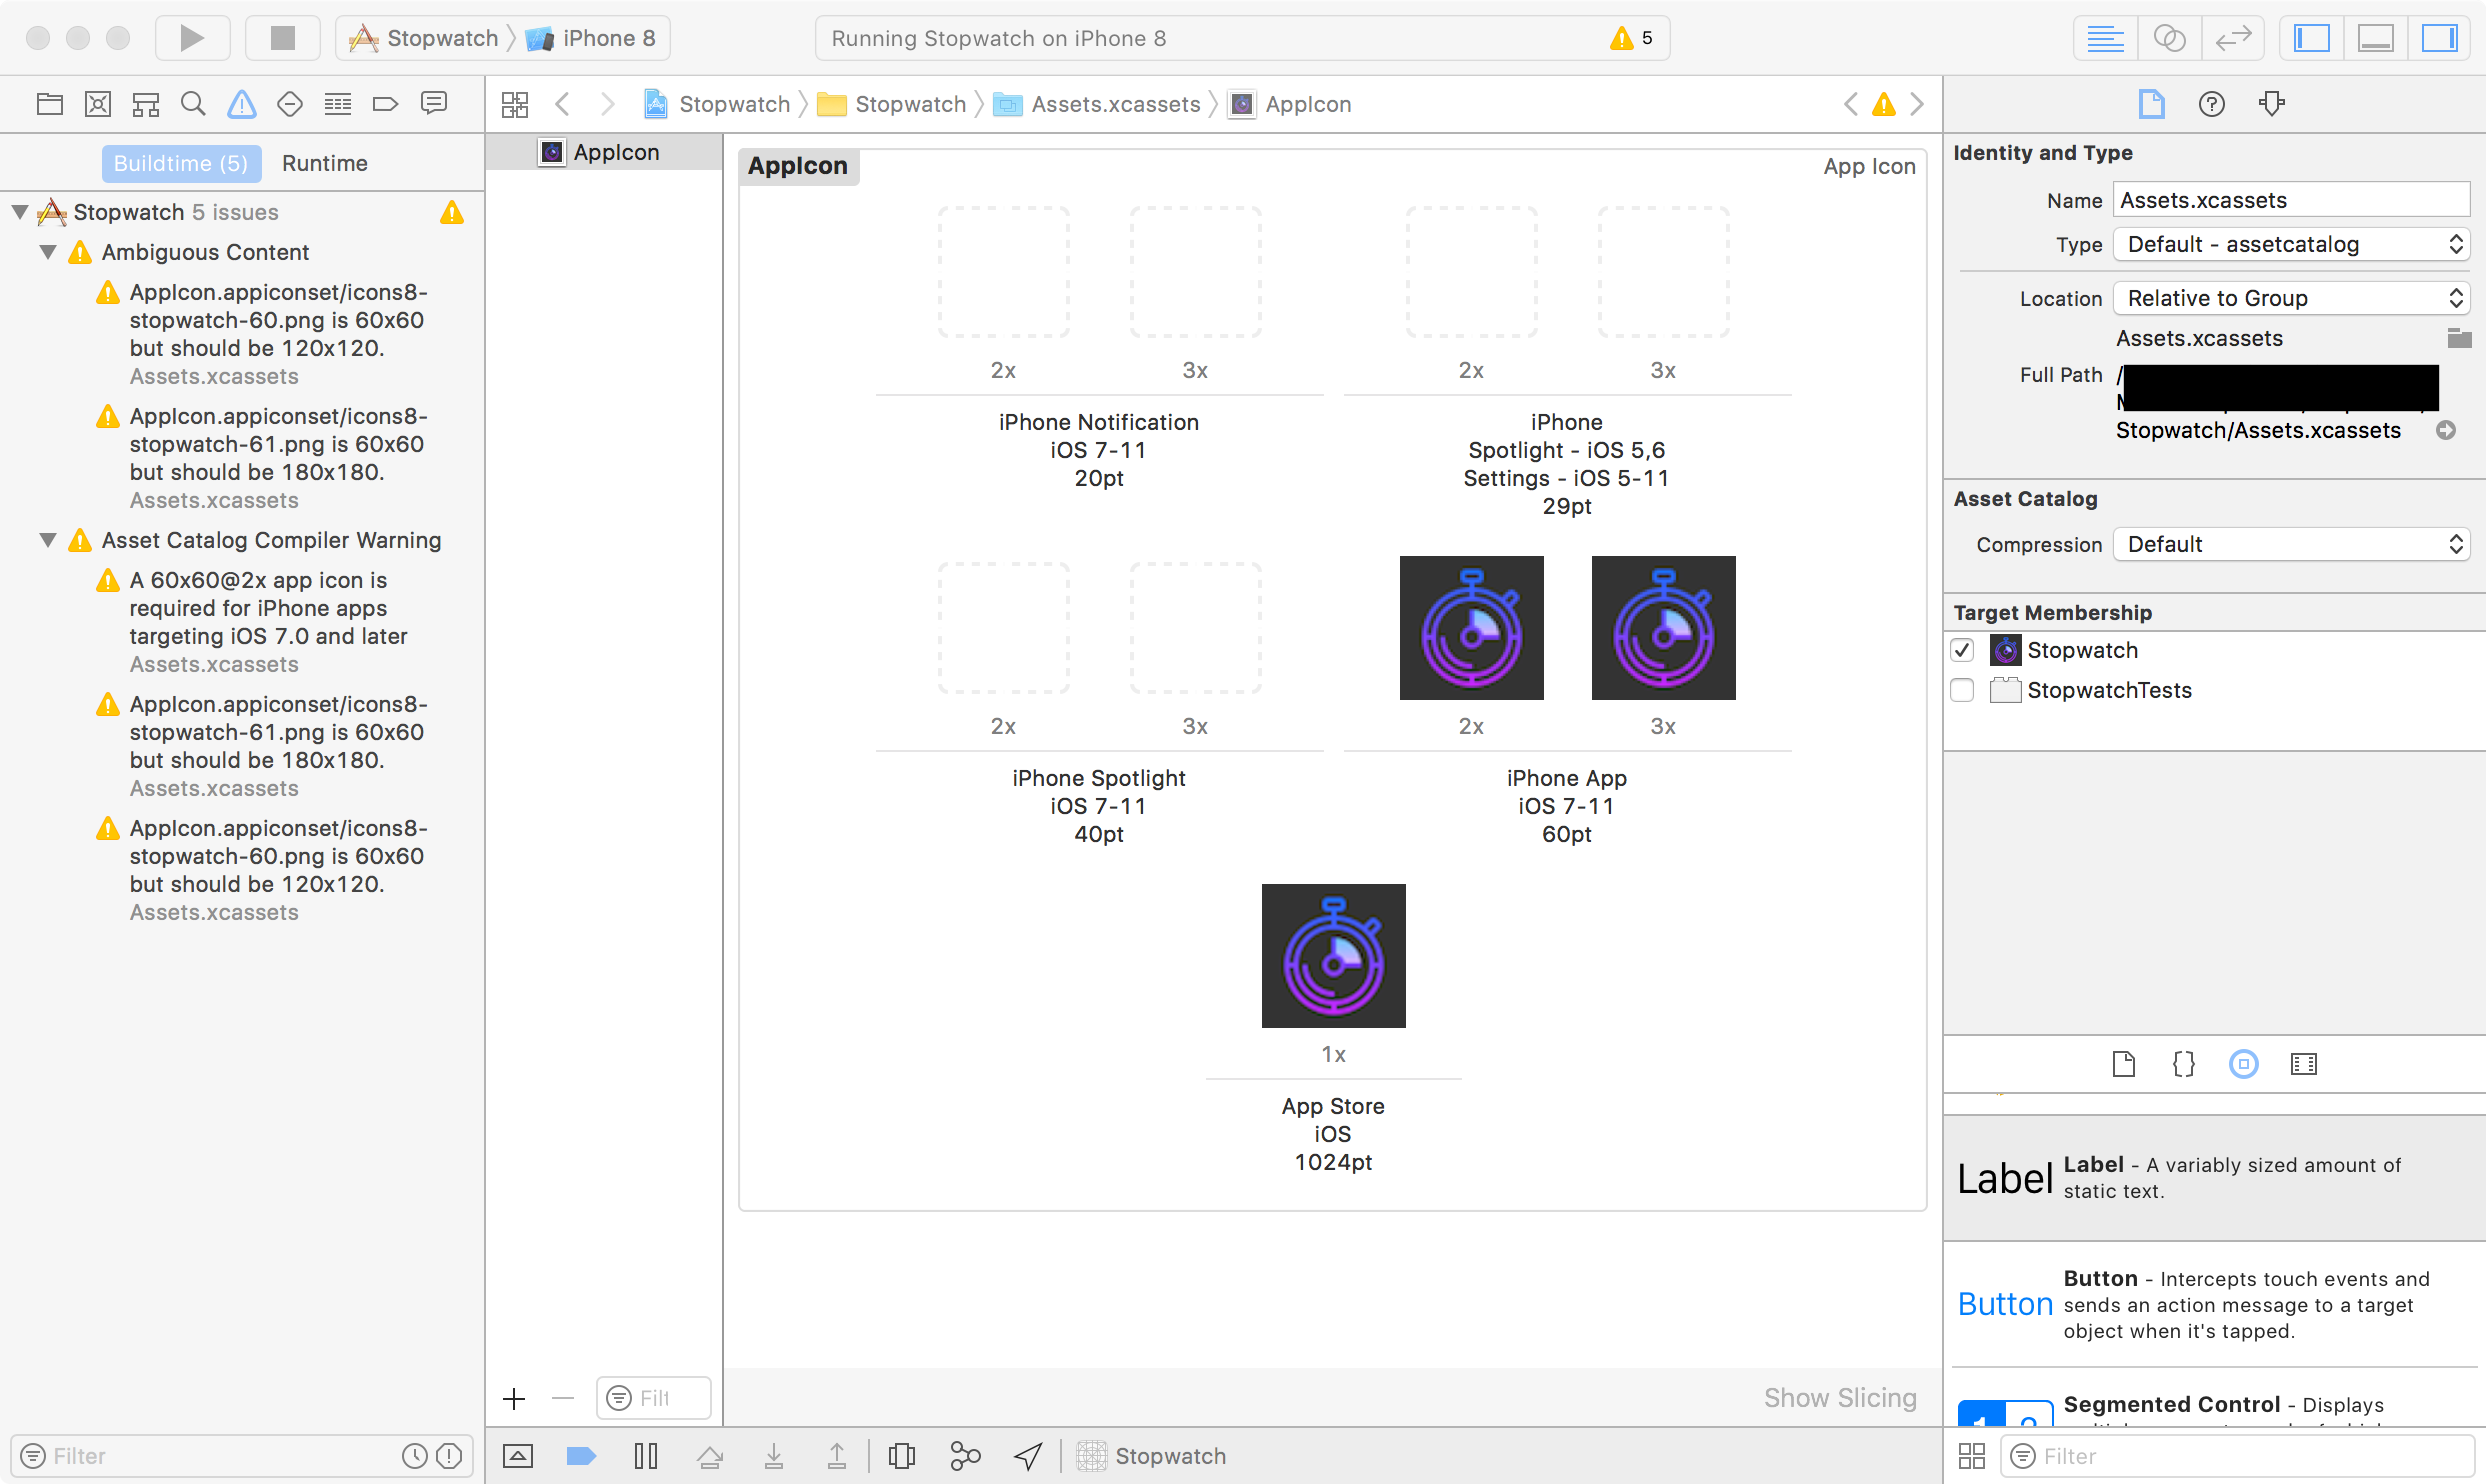Select the Breakpoint navigator icon
Viewport: 2486px width, 1484px height.
tap(385, 104)
